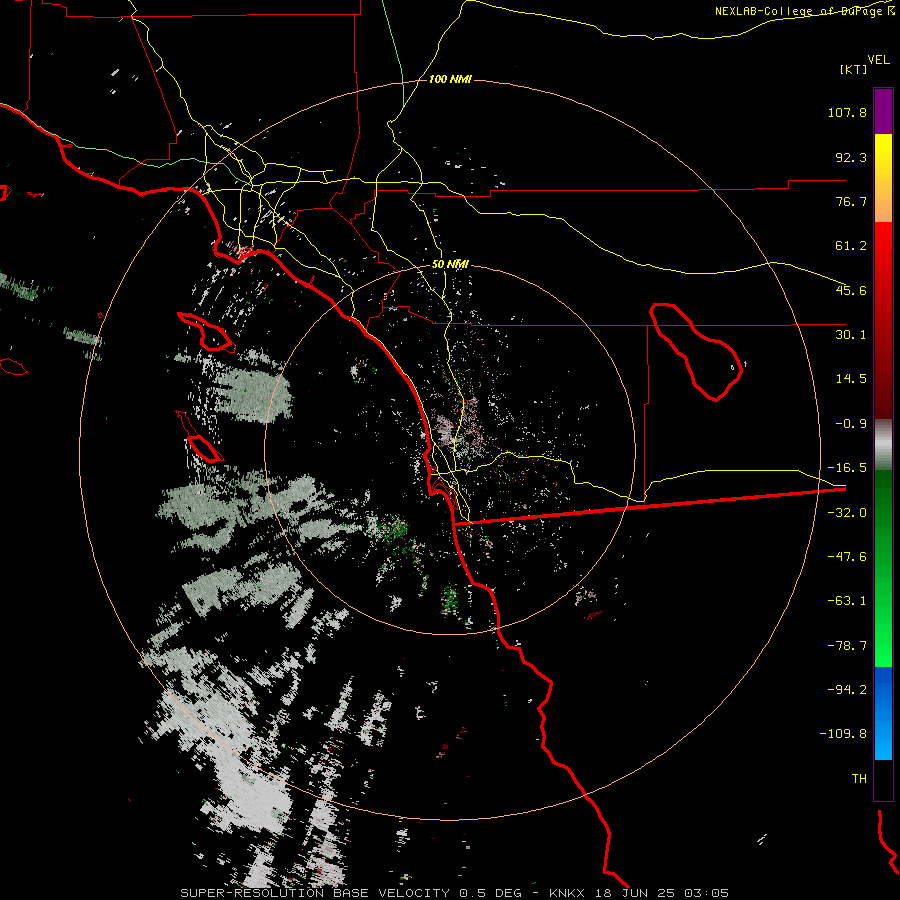Click the 61.2 velocity scale value

851,246
